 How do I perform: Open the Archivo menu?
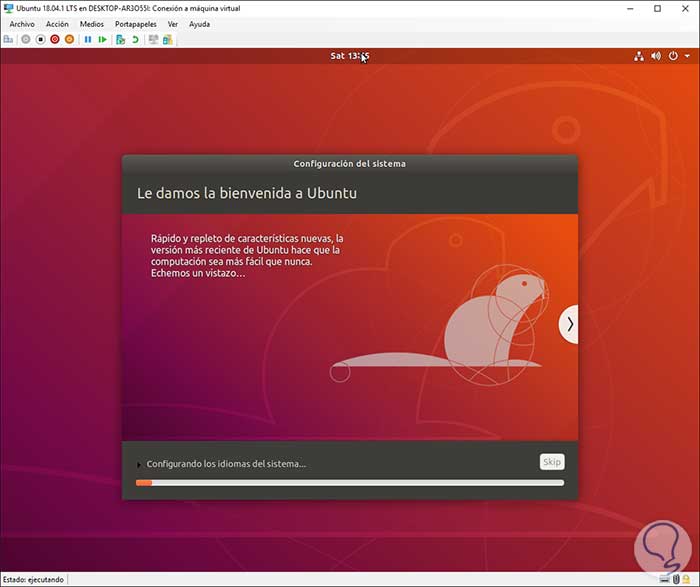(22, 24)
